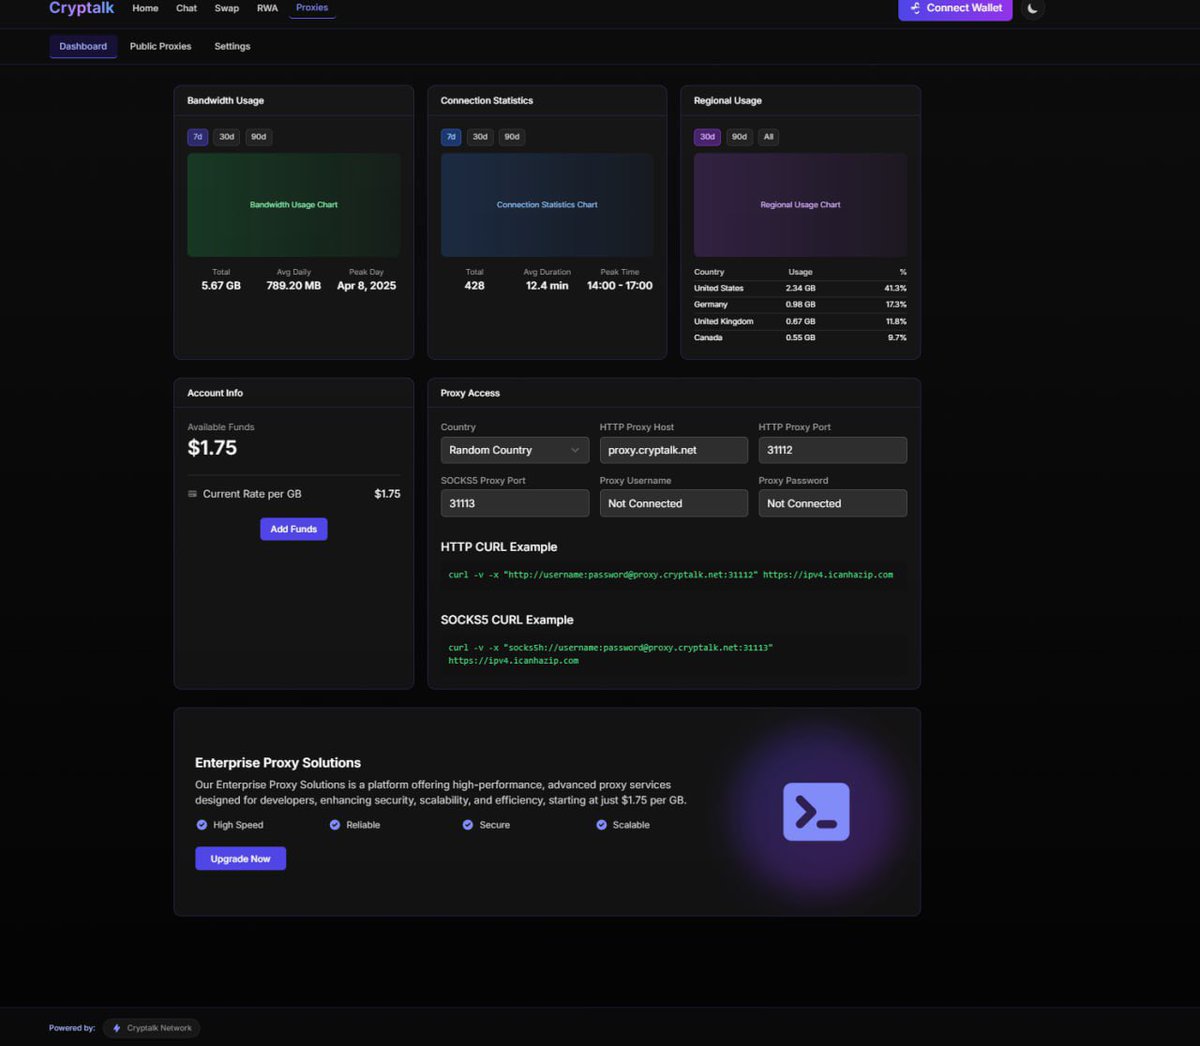The width and height of the screenshot is (1200, 1046).
Task: Click the HTTP CURL example code block
Action: click(674, 575)
